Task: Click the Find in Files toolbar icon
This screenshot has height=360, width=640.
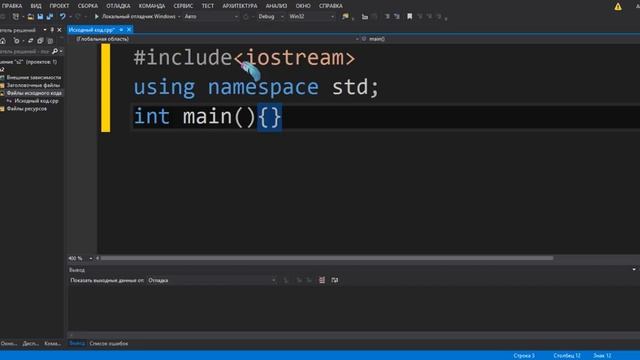Action: (x=345, y=17)
